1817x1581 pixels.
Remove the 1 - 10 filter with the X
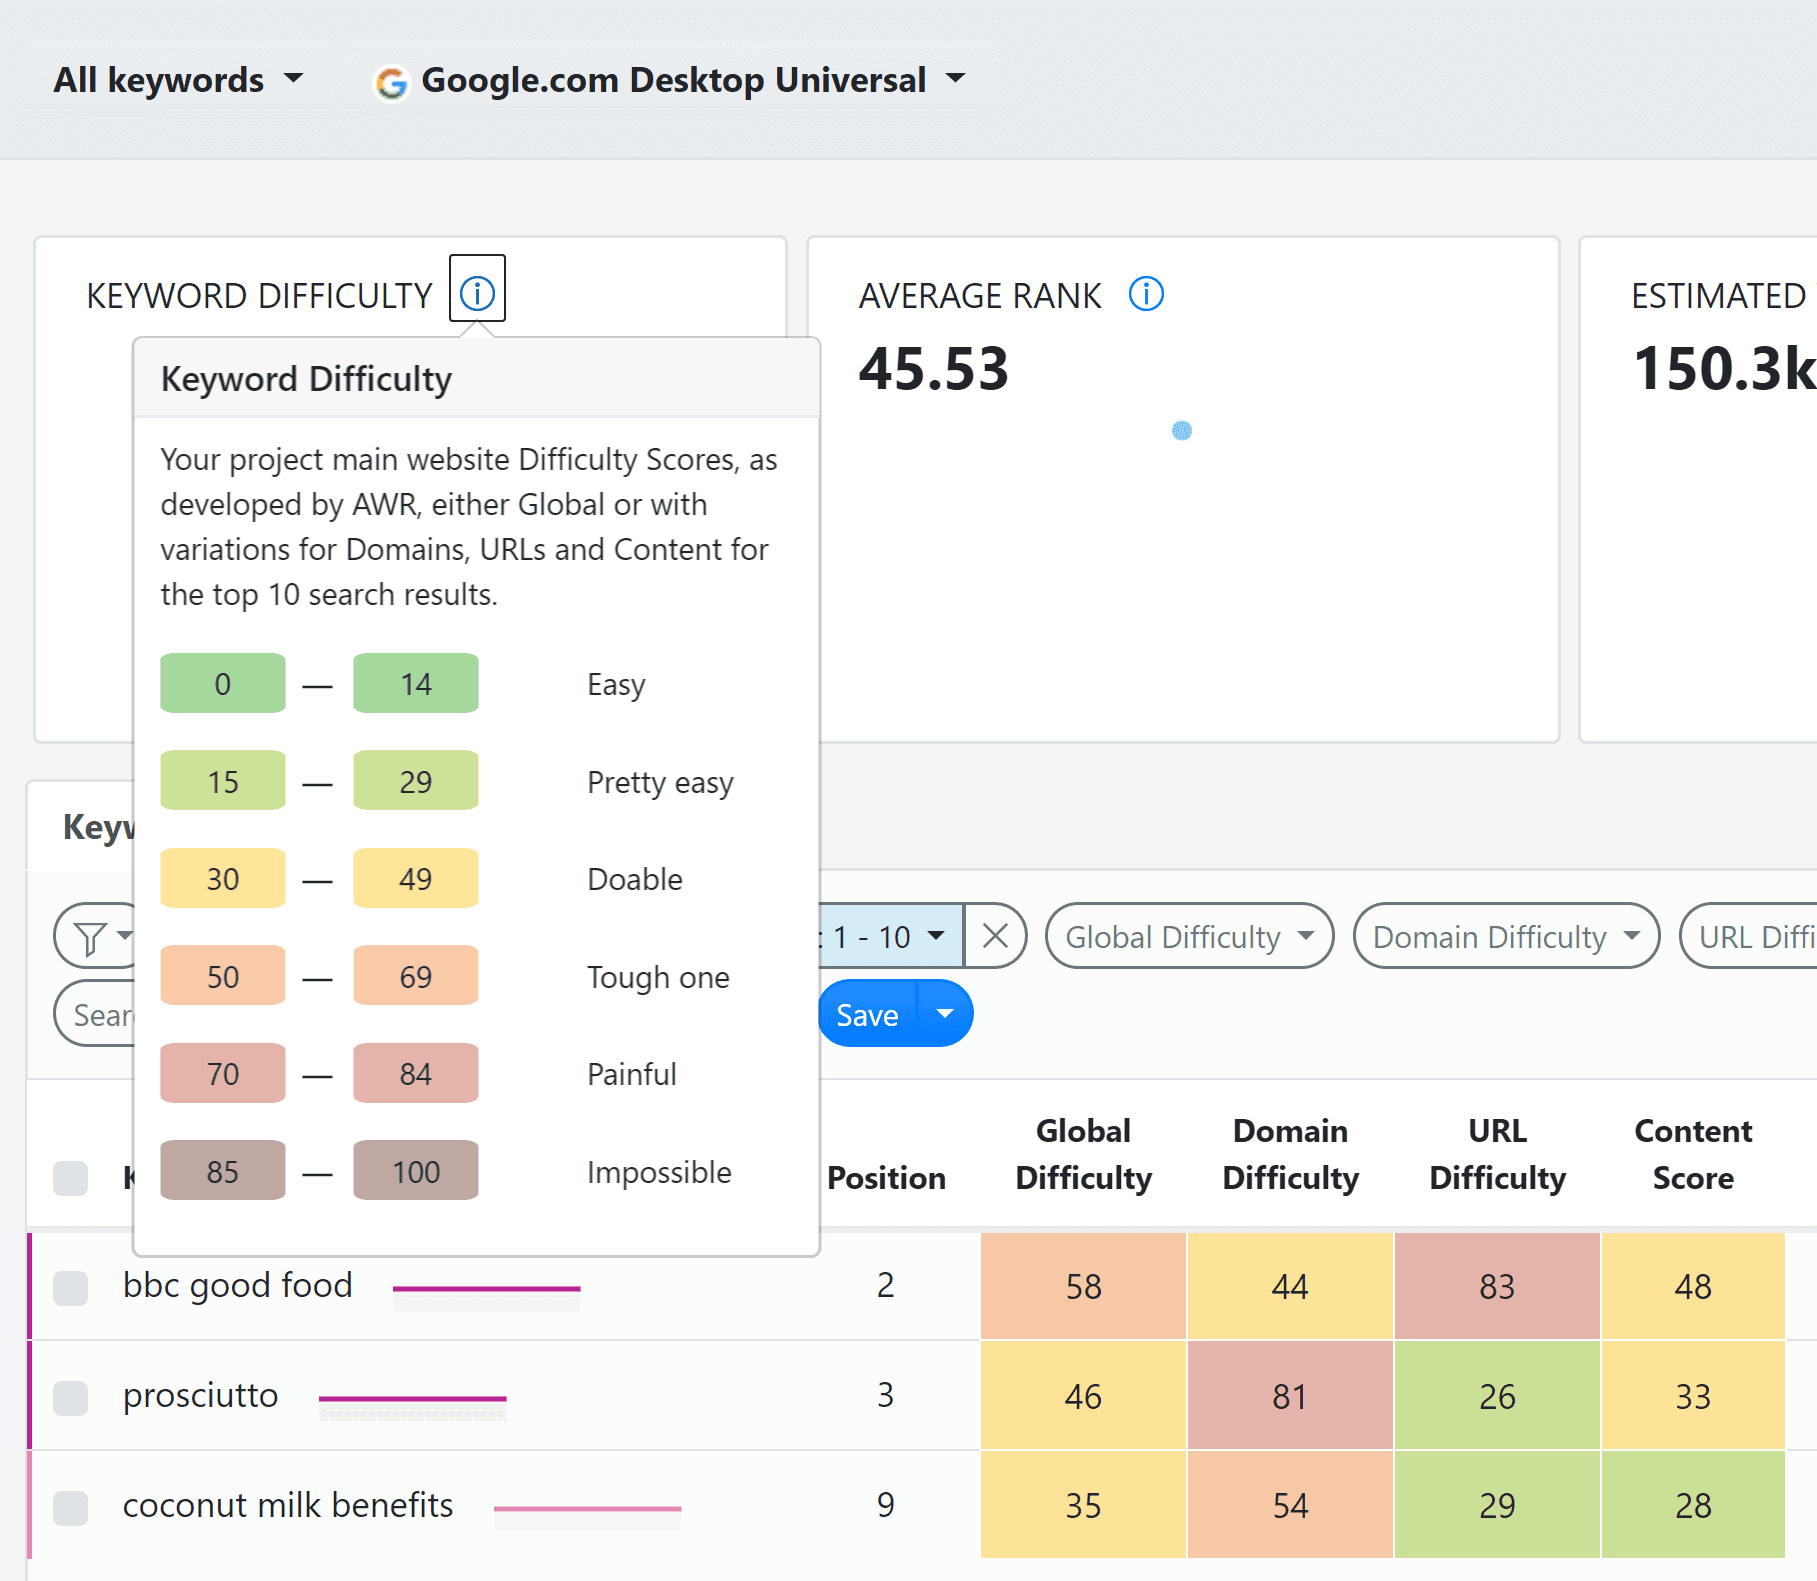point(995,936)
